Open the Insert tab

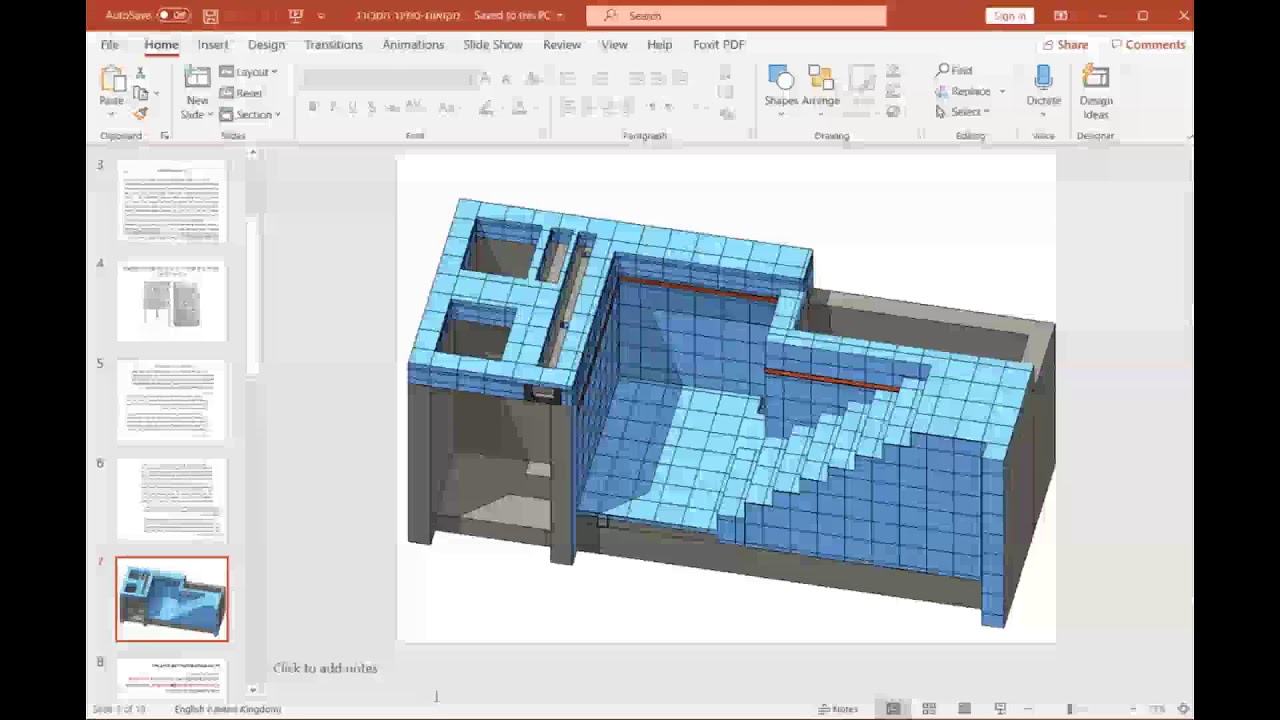point(213,45)
